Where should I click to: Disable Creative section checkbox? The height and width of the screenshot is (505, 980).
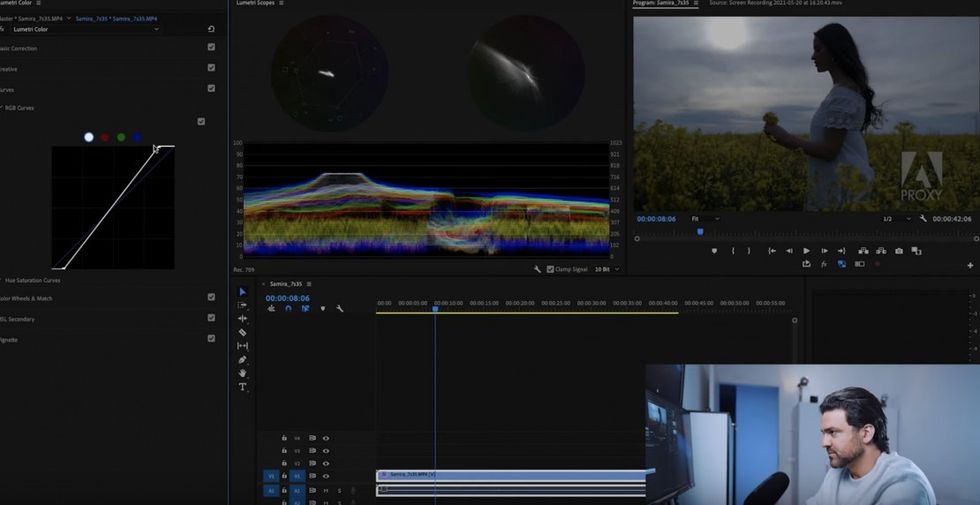(211, 68)
